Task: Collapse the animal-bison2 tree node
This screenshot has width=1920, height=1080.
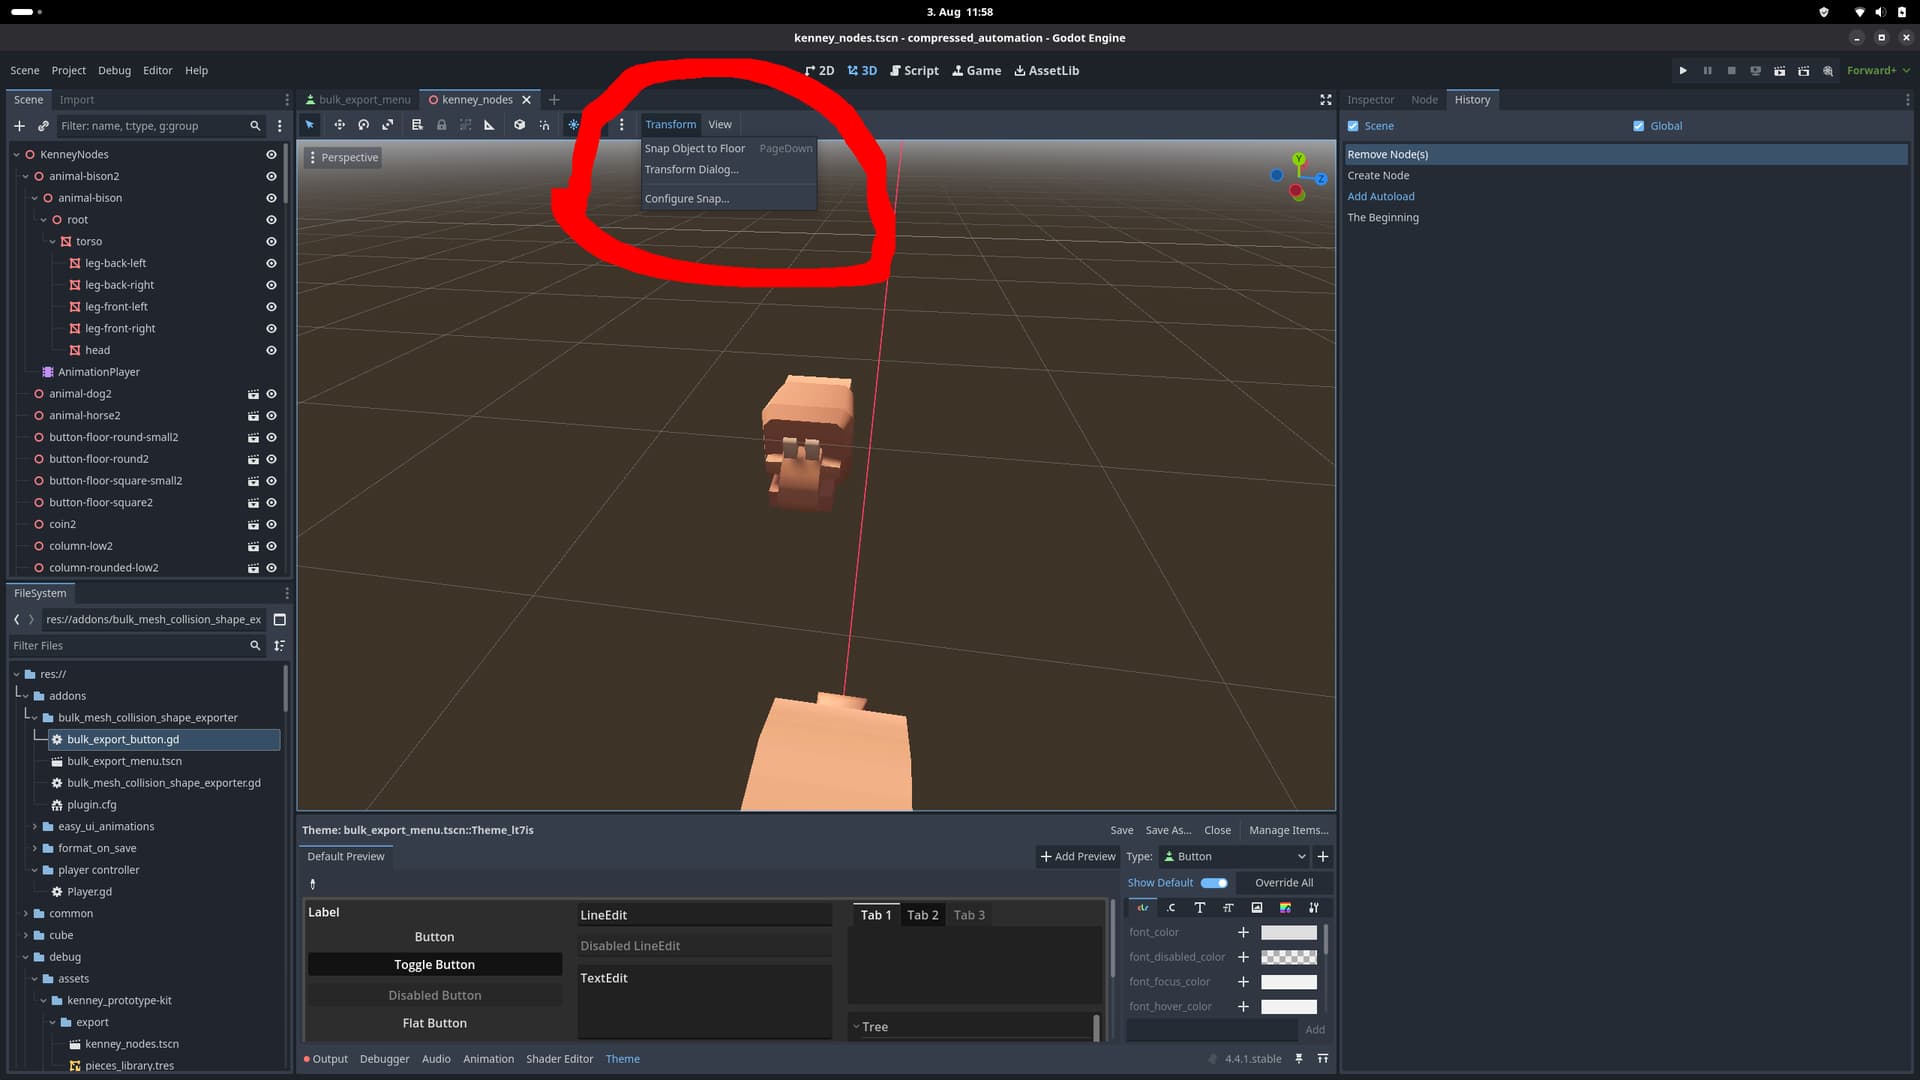Action: pos(26,176)
